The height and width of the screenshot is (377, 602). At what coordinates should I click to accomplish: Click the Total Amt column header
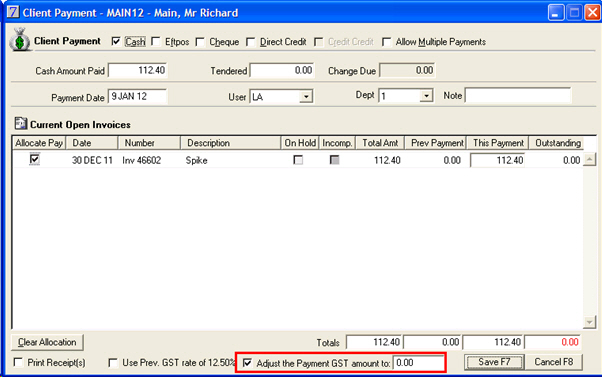380,143
